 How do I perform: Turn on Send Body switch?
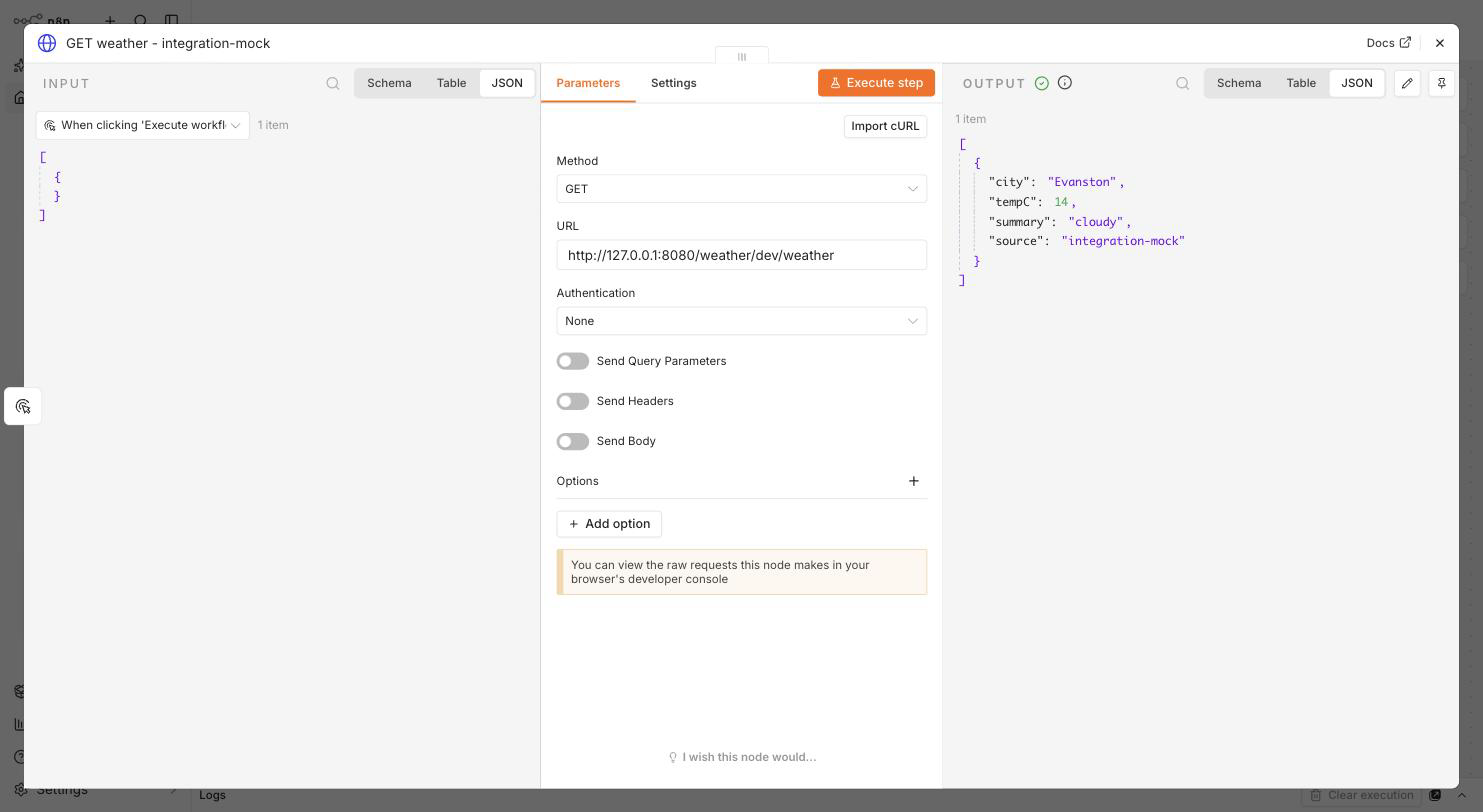[x=573, y=441]
